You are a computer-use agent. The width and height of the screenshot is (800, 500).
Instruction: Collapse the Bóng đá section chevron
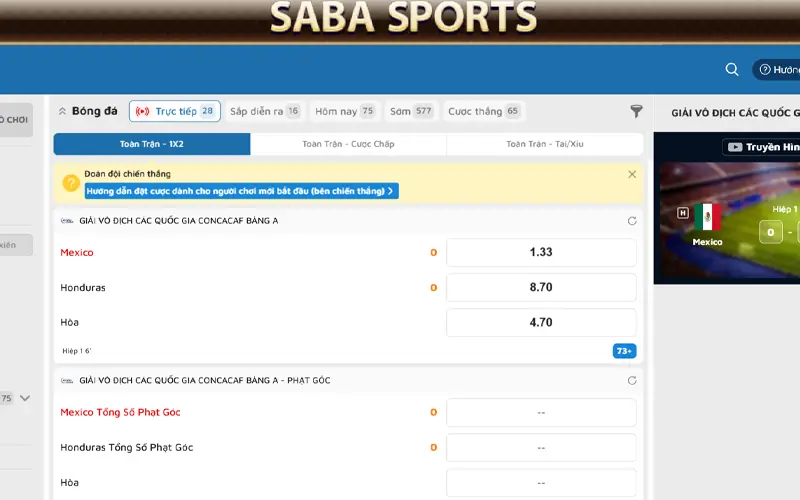tap(62, 111)
